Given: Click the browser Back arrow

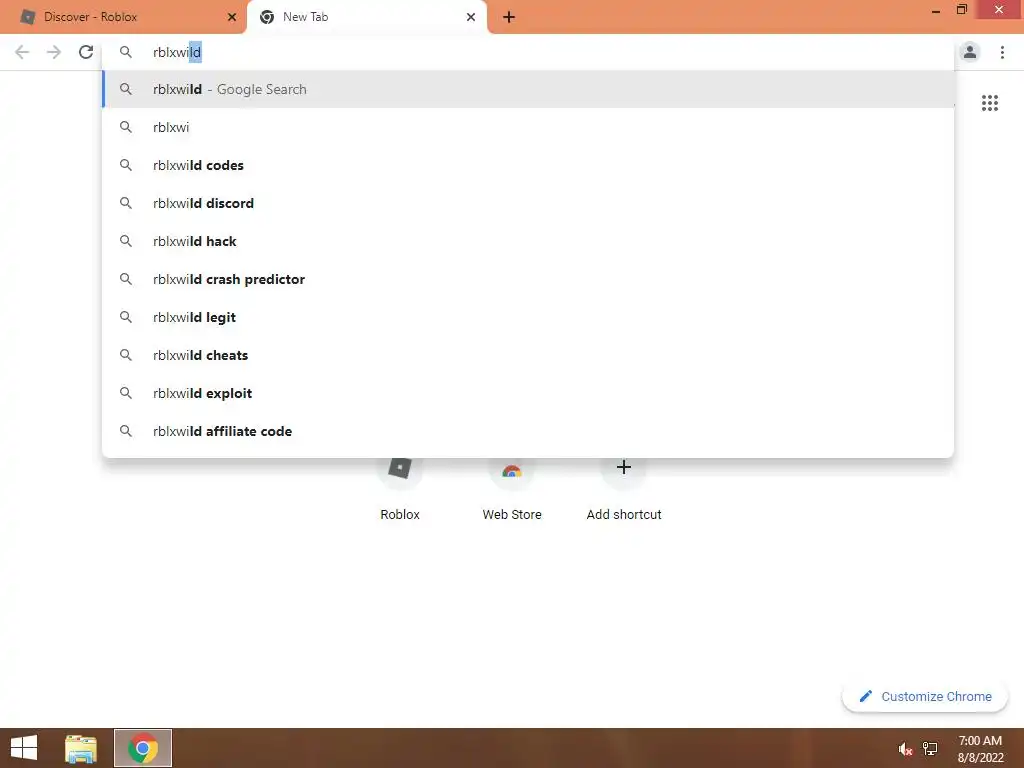Looking at the screenshot, I should tap(22, 52).
